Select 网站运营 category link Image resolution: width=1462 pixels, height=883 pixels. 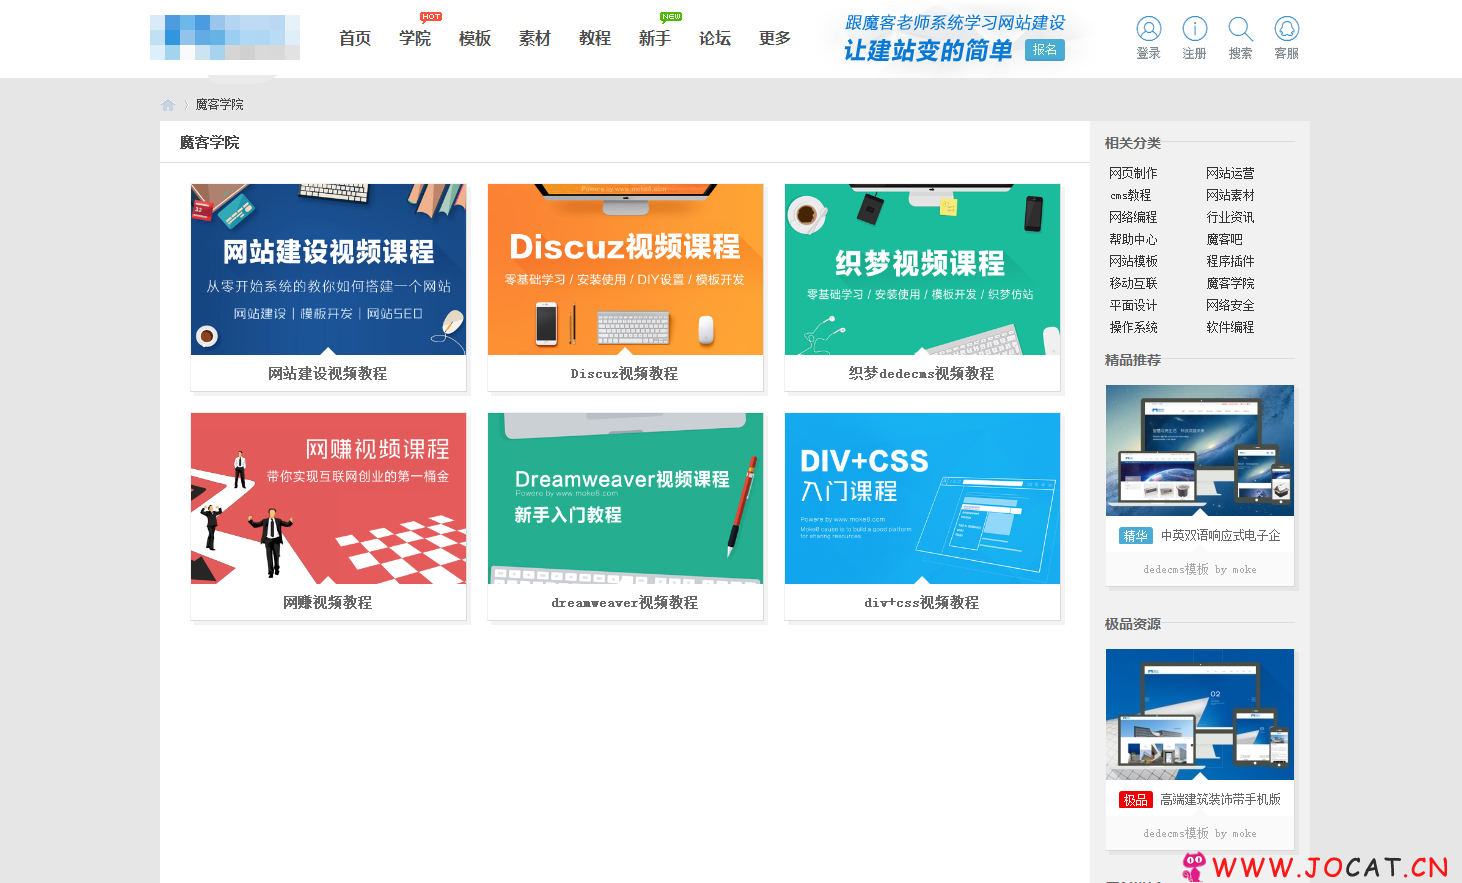pyautogui.click(x=1230, y=173)
